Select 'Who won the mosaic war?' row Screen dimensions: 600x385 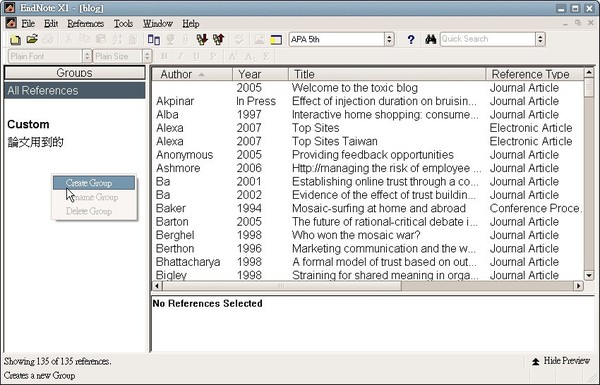(368, 235)
